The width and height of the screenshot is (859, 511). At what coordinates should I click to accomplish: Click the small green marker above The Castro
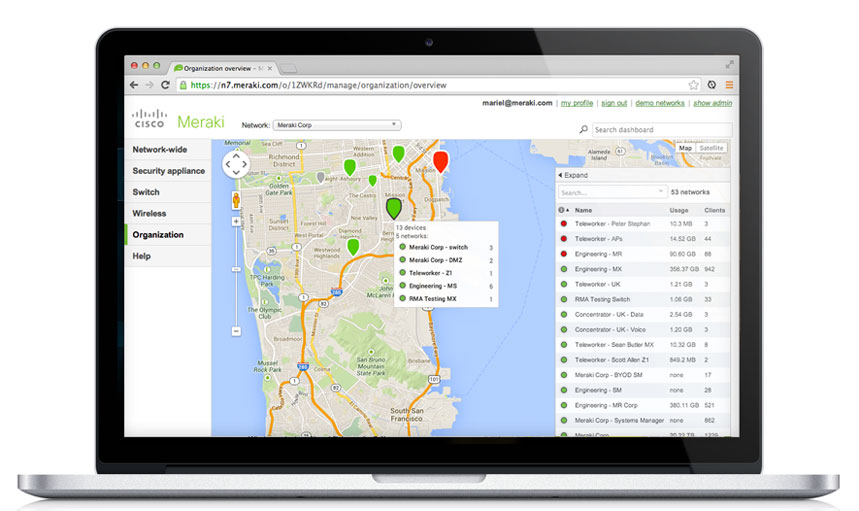pyautogui.click(x=373, y=180)
